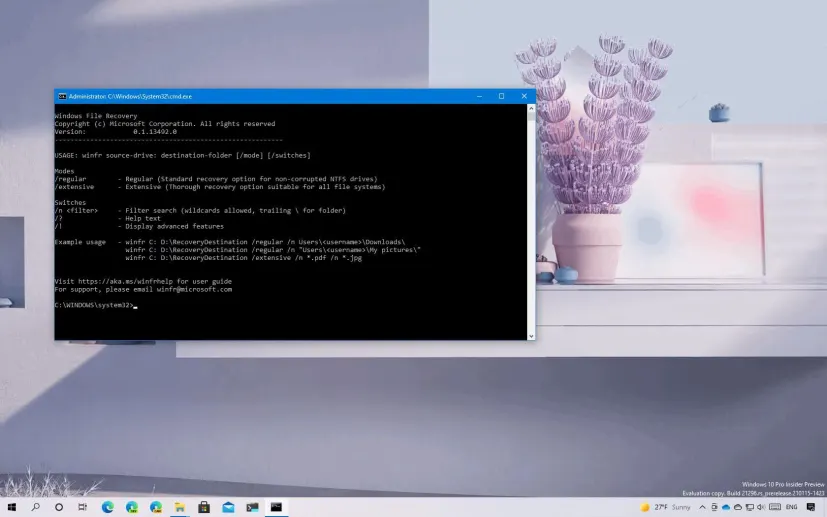
Task: Click the Meet Now tray icon
Action: [x=714, y=507]
